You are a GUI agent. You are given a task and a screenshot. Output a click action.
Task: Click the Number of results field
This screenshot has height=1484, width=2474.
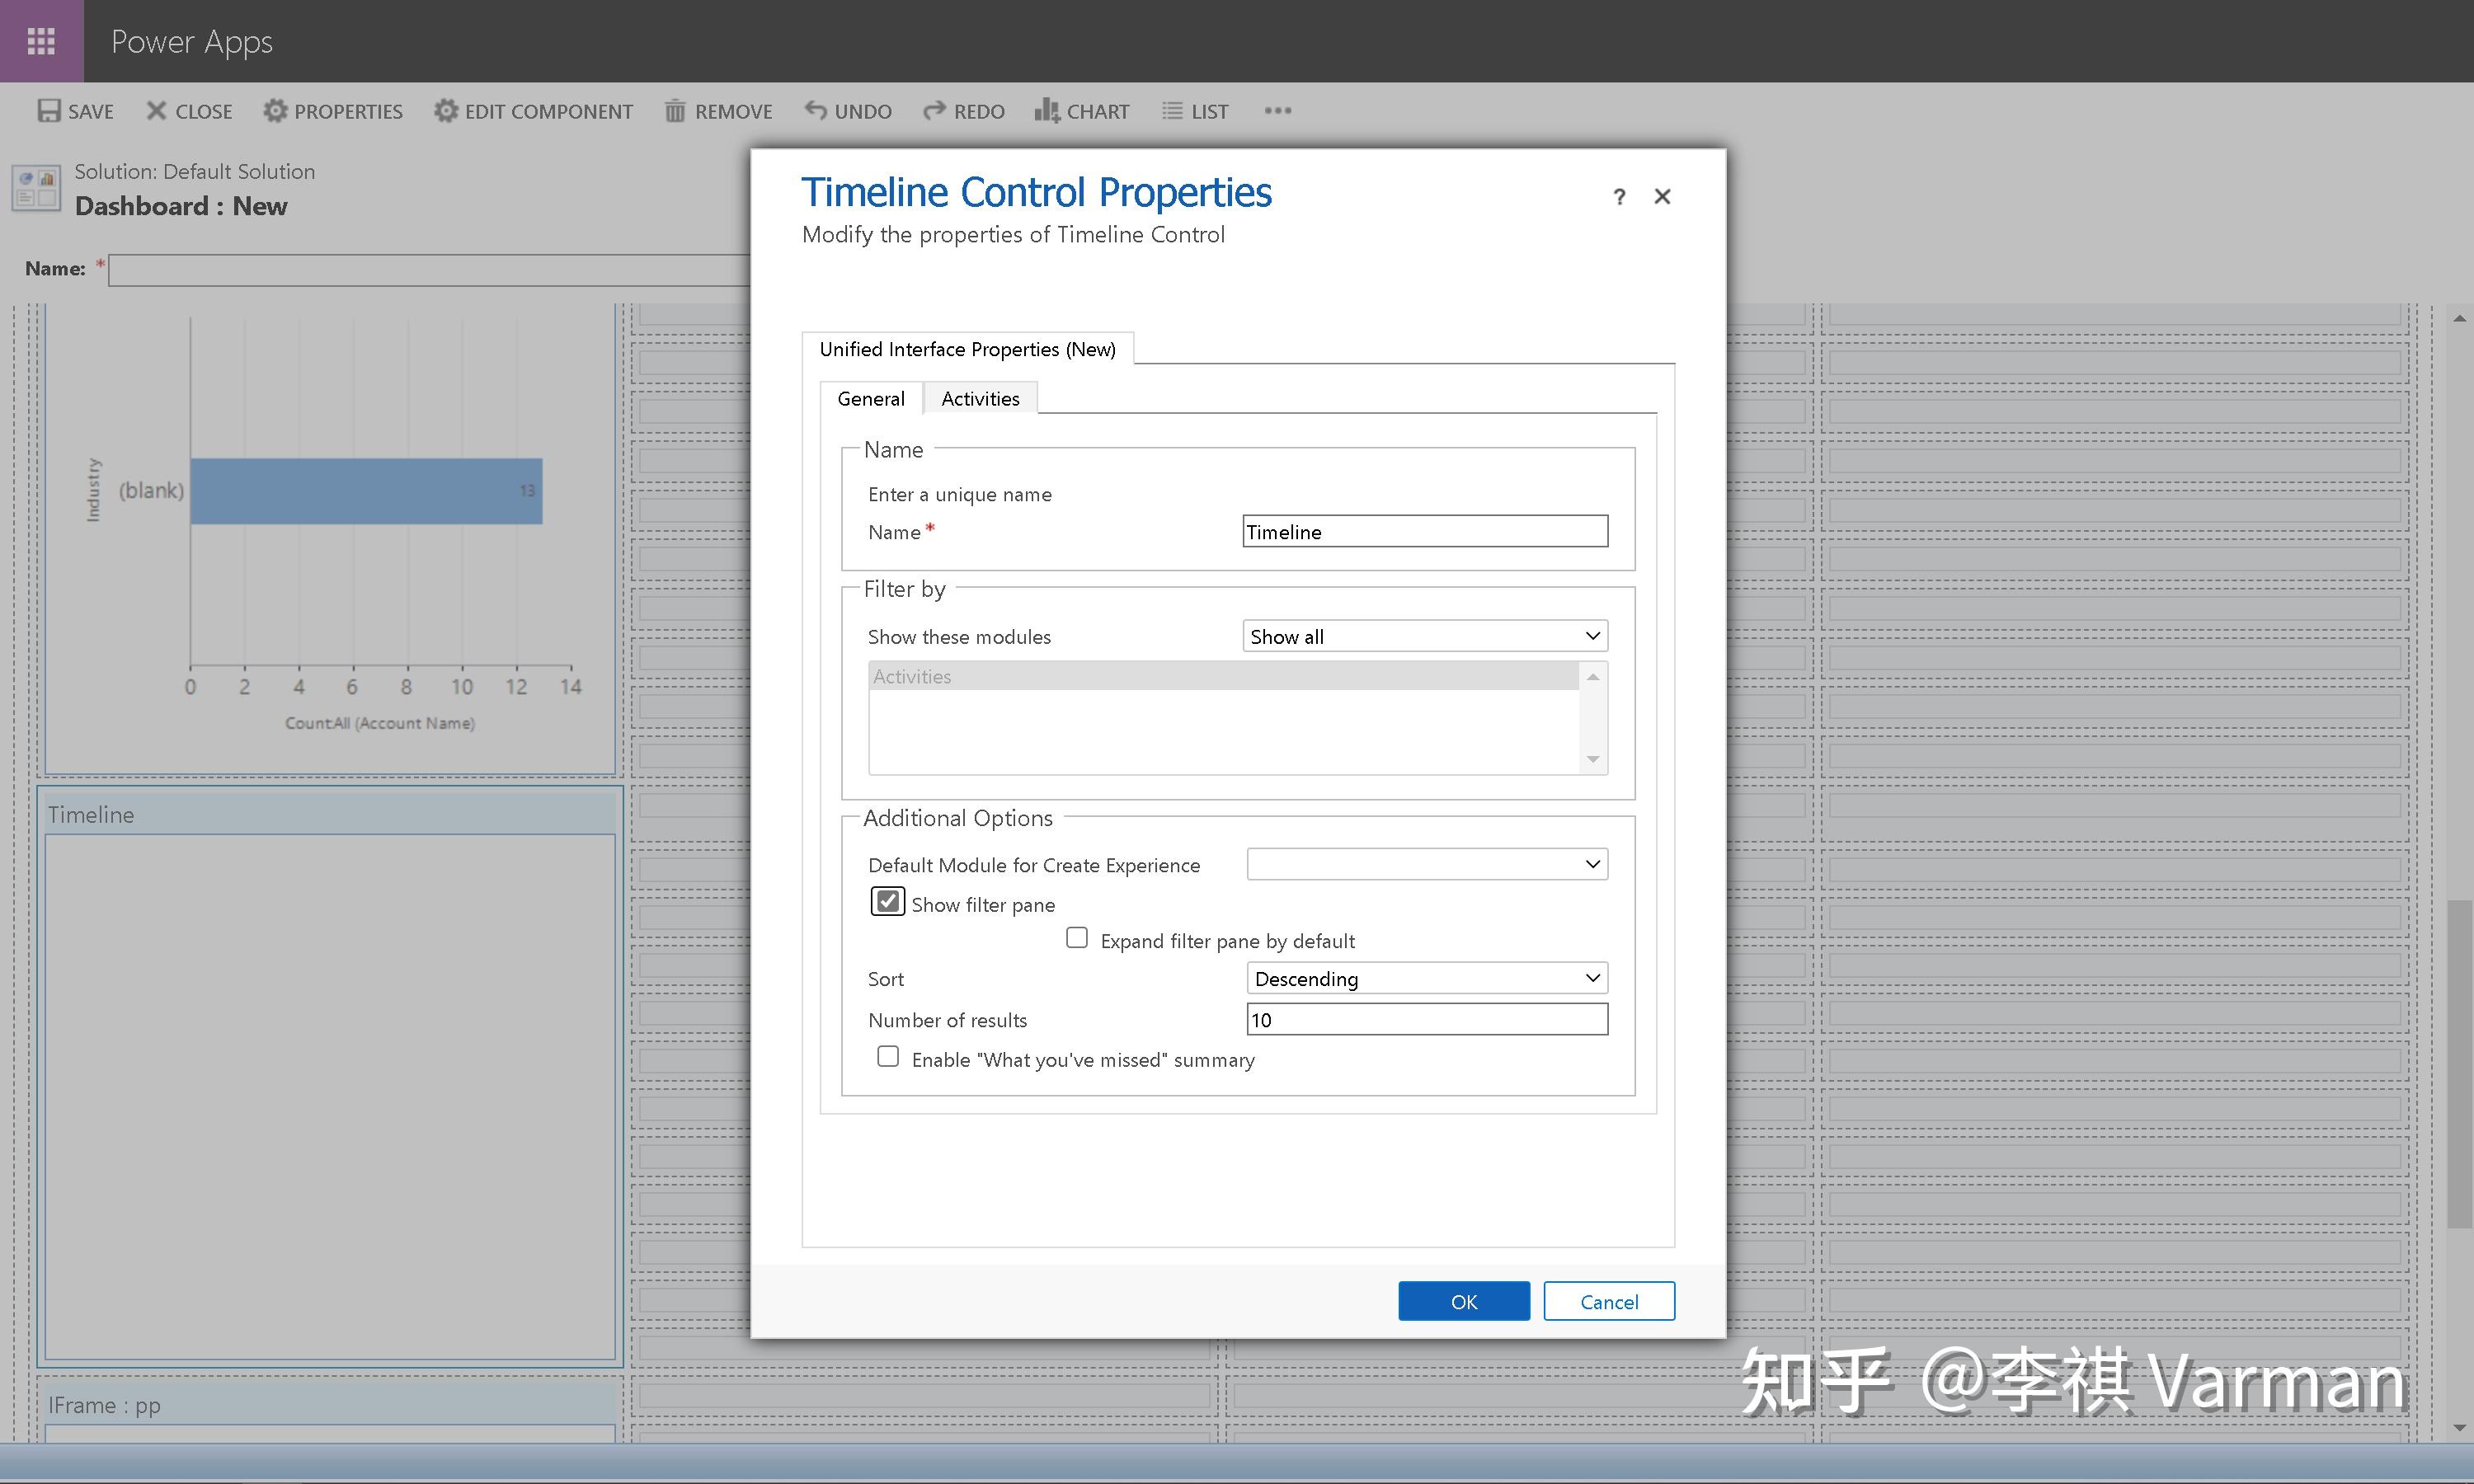point(1427,1019)
